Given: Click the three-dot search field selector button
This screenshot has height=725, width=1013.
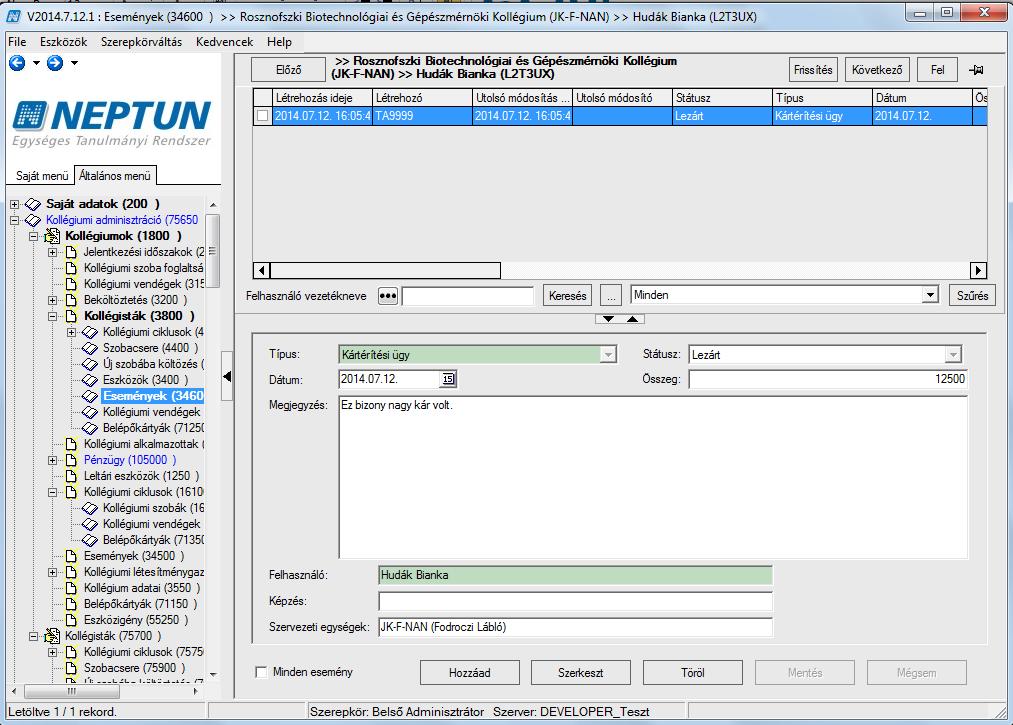Looking at the screenshot, I should [x=388, y=296].
